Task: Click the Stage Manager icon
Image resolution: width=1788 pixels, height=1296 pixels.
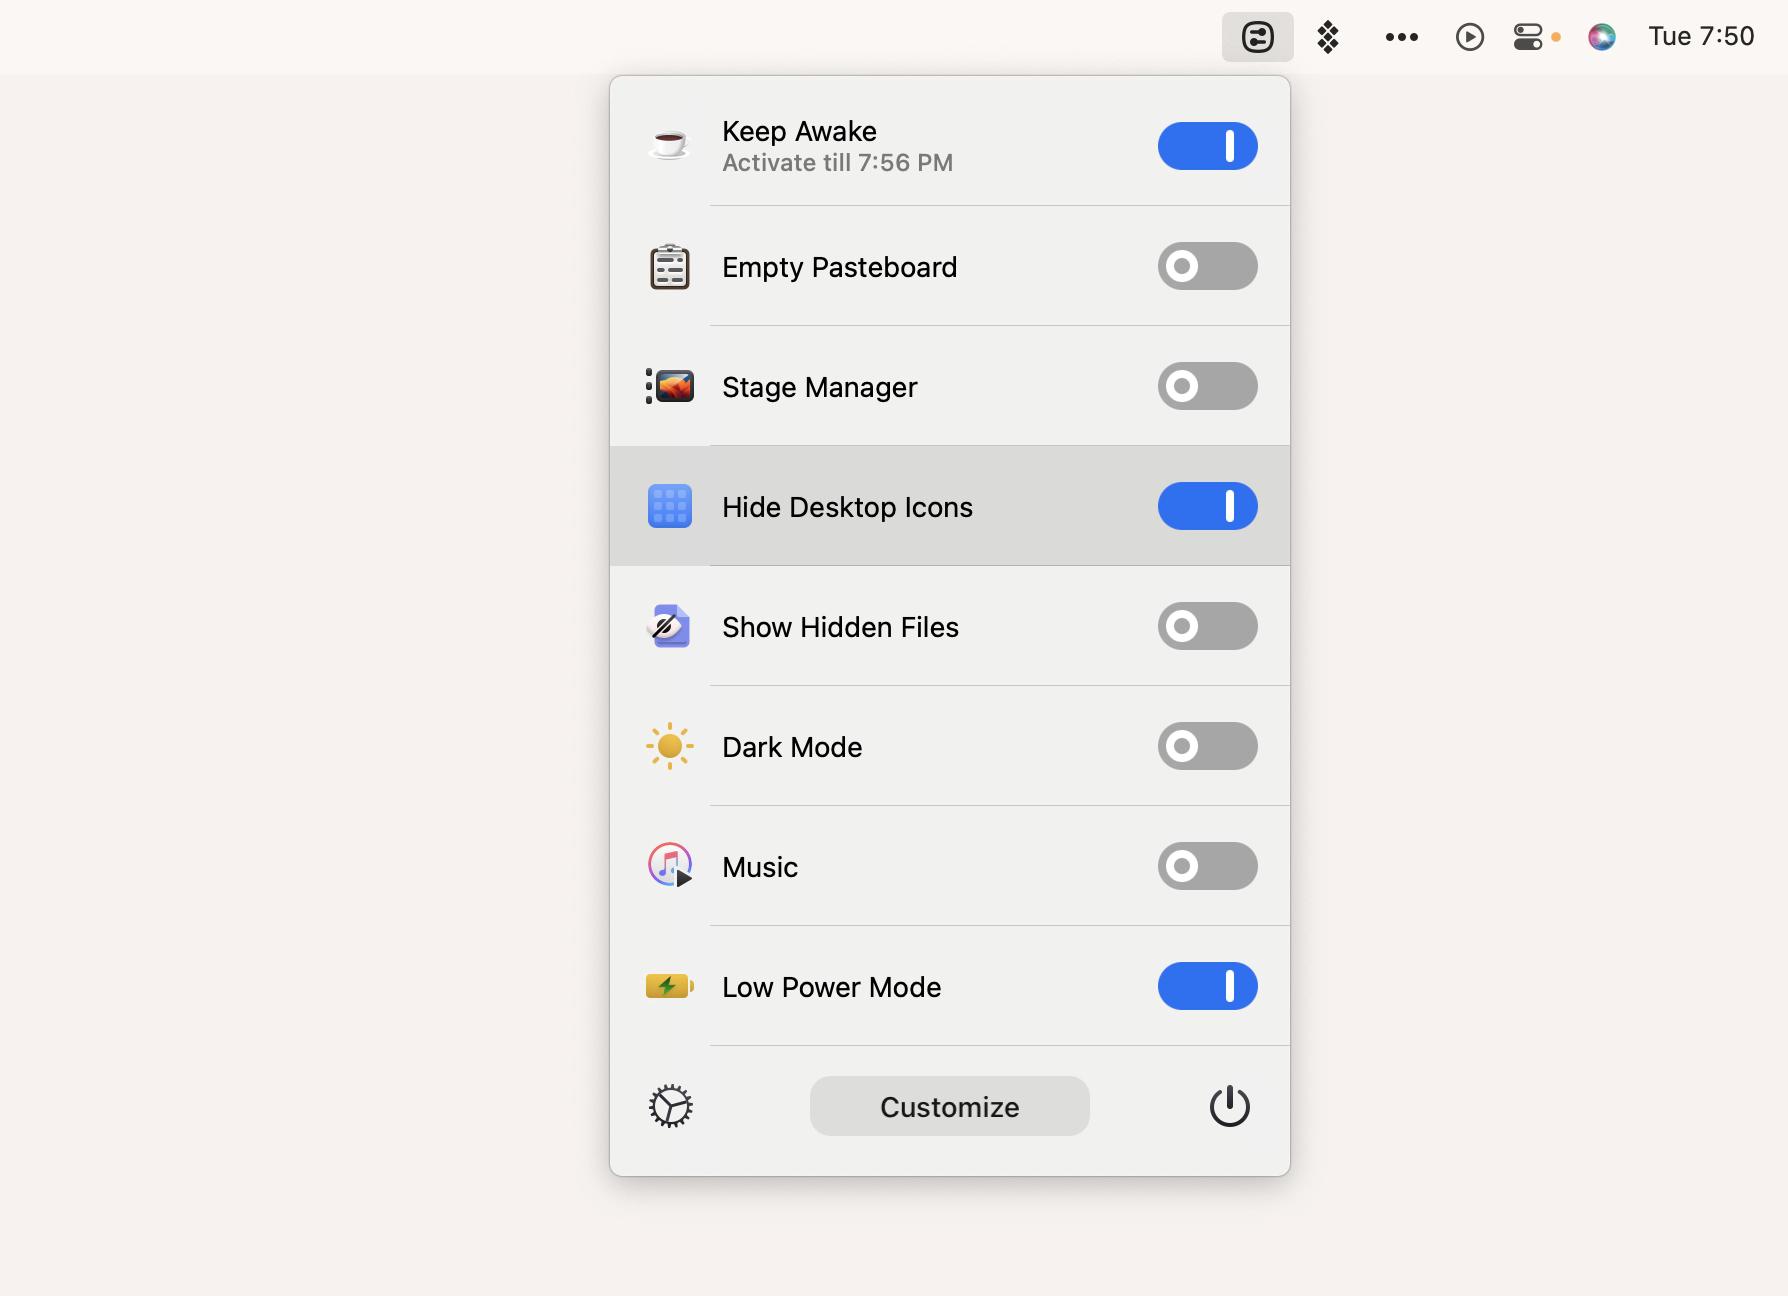Action: pyautogui.click(x=670, y=386)
